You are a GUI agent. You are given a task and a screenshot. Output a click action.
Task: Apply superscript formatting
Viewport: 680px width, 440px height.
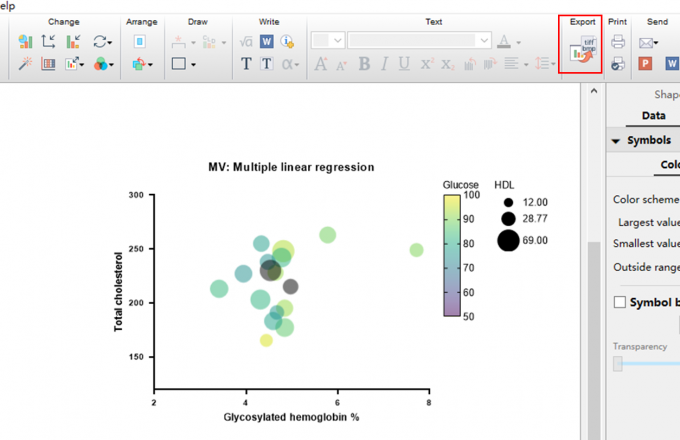click(427, 64)
